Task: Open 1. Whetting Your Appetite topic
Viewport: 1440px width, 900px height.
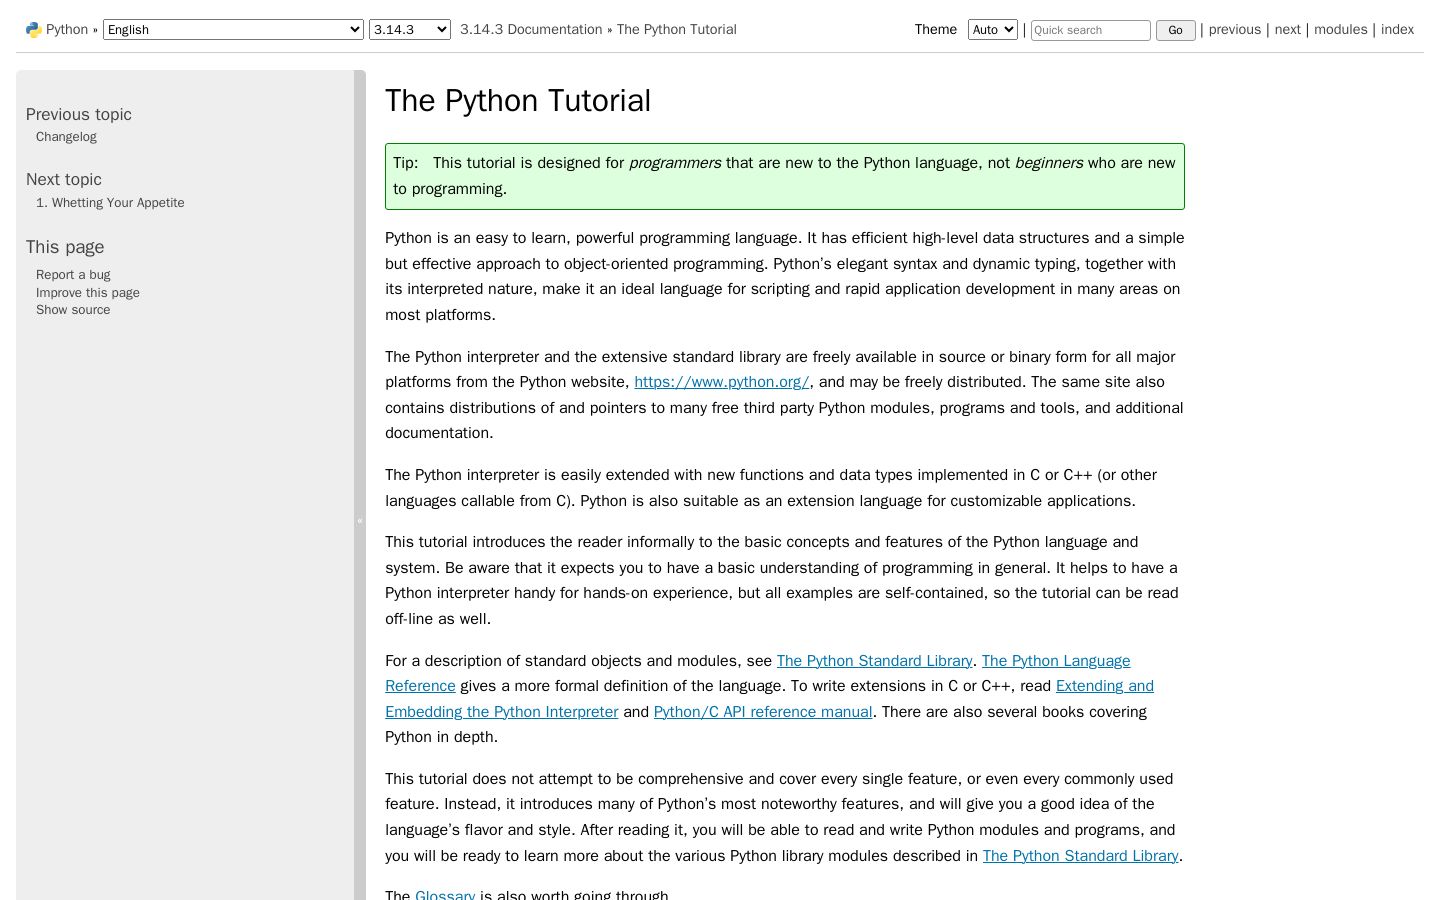Action: [x=110, y=203]
